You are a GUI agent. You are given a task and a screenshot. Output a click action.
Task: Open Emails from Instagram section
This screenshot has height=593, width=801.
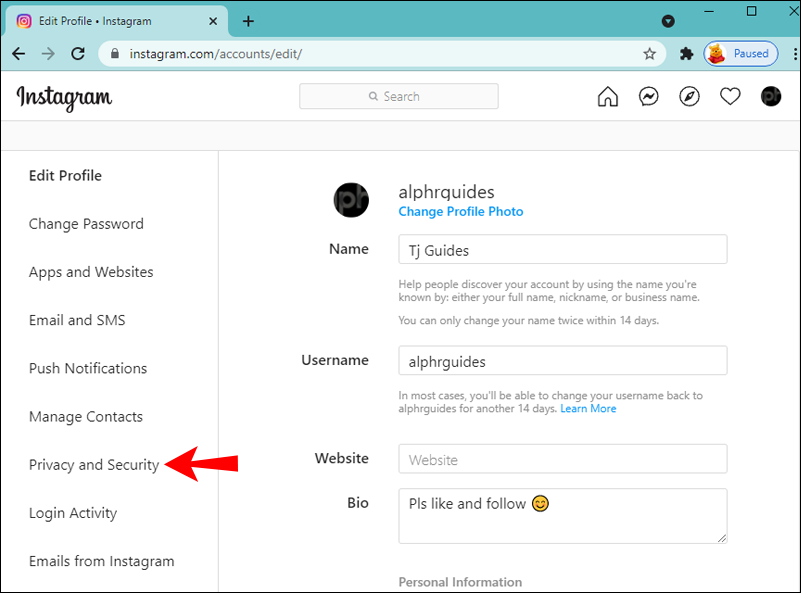[102, 561]
